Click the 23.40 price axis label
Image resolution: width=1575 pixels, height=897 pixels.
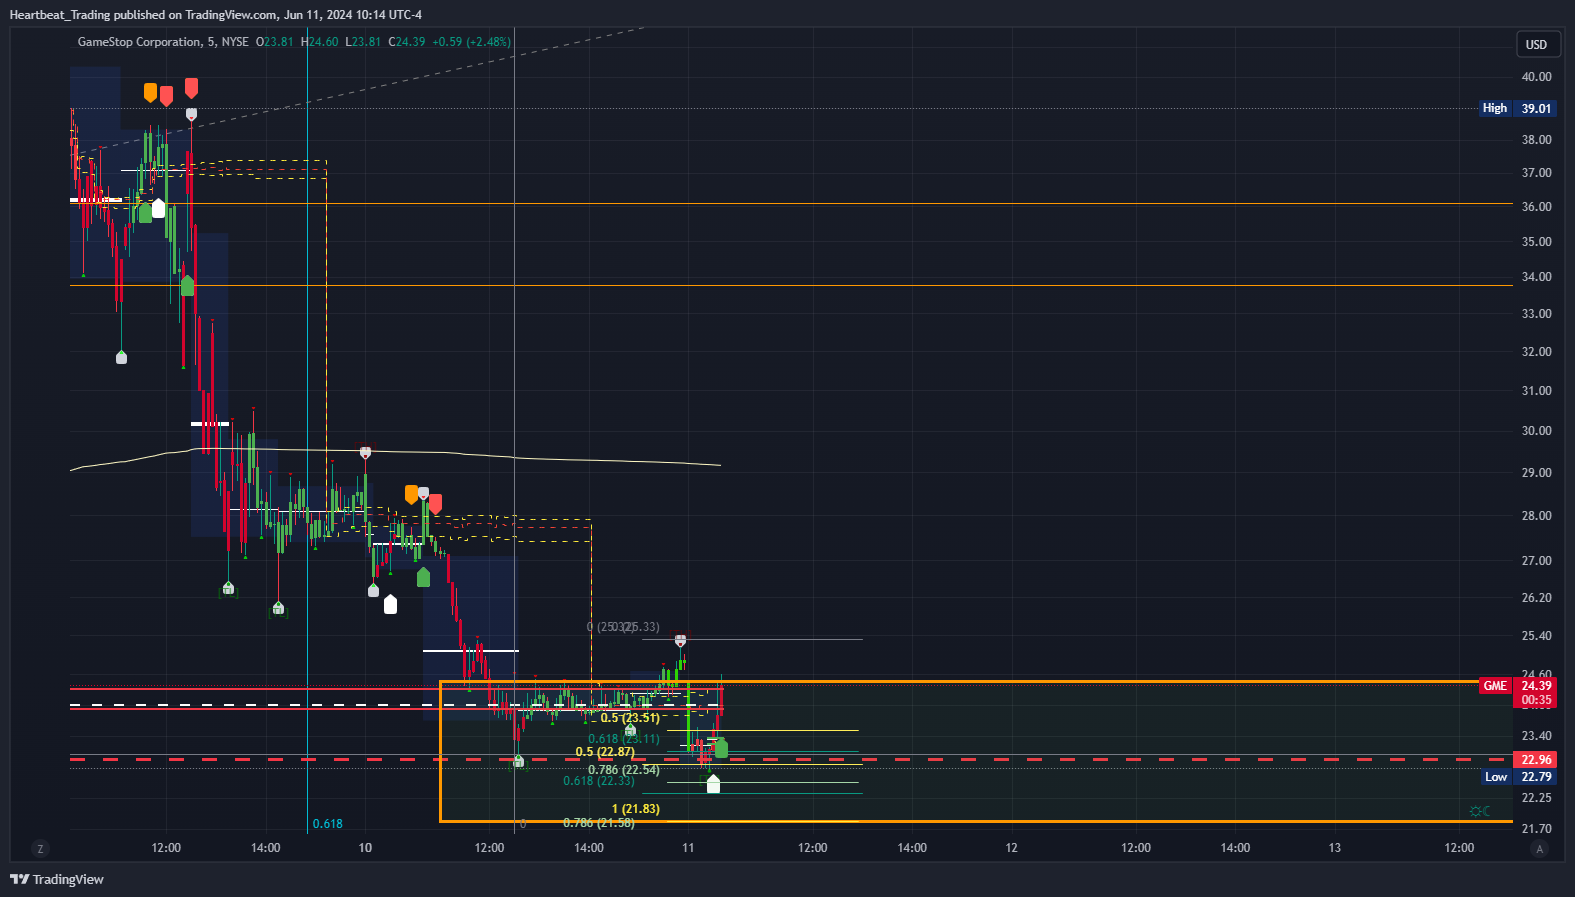(1536, 736)
